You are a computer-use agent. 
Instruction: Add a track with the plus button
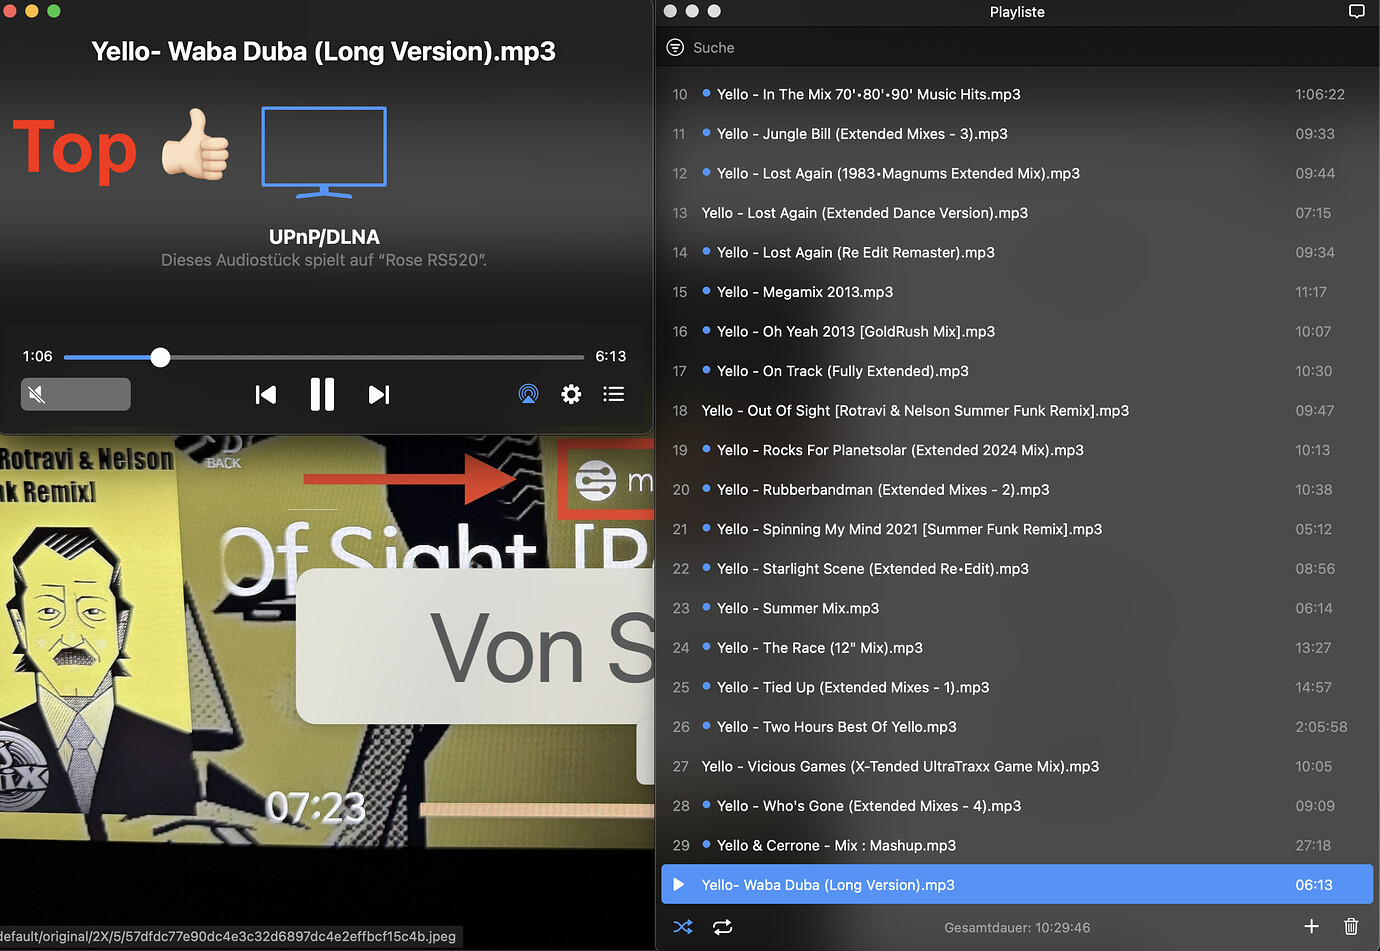(x=1312, y=927)
